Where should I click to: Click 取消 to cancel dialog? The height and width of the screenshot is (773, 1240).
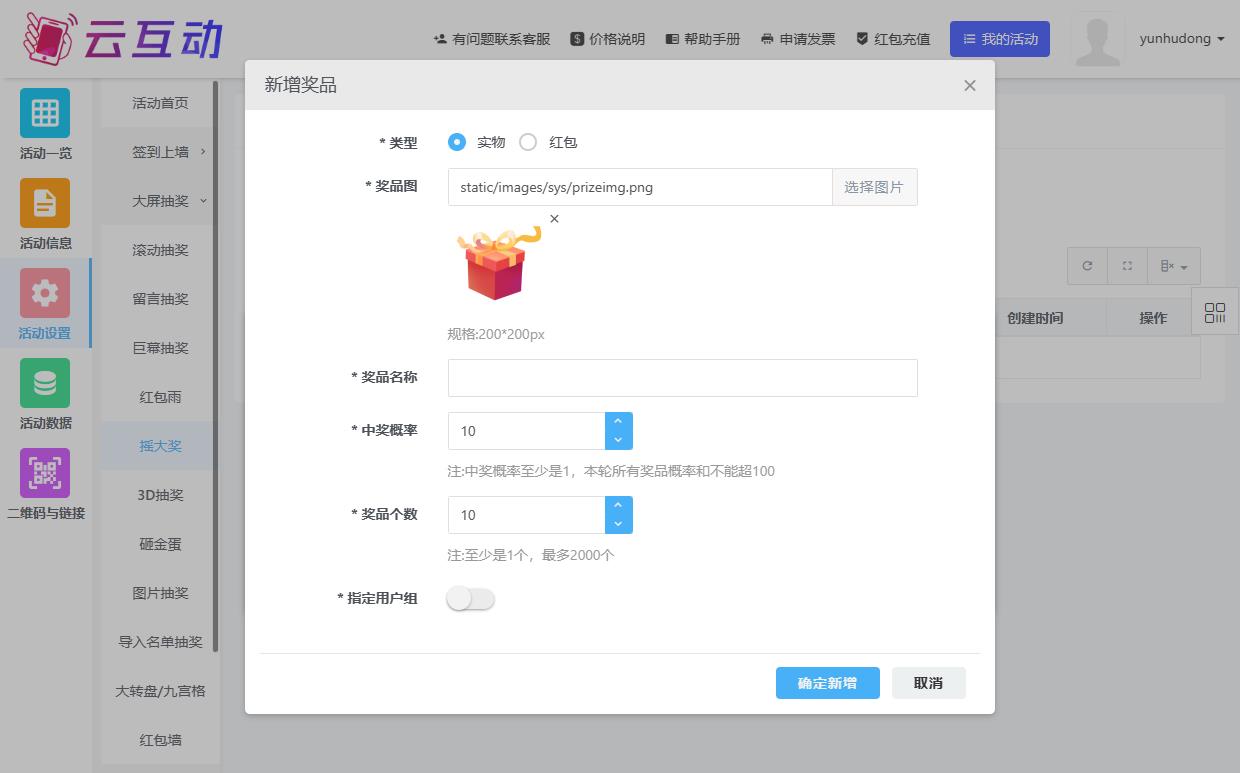(928, 683)
